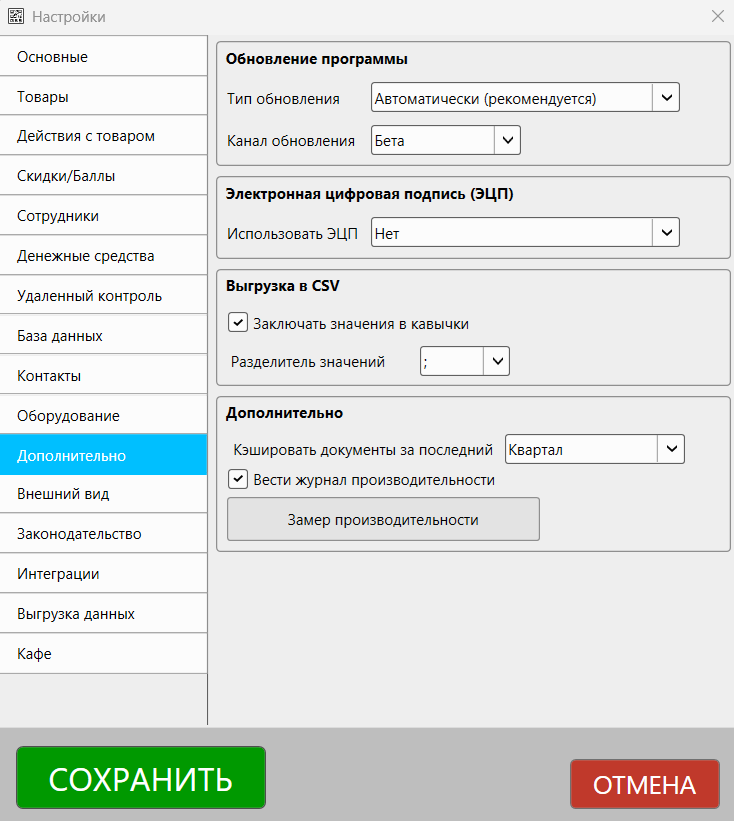The width and height of the screenshot is (734, 821).
Task: Select the 'Действия с товаром' tab
Action: [x=103, y=136]
